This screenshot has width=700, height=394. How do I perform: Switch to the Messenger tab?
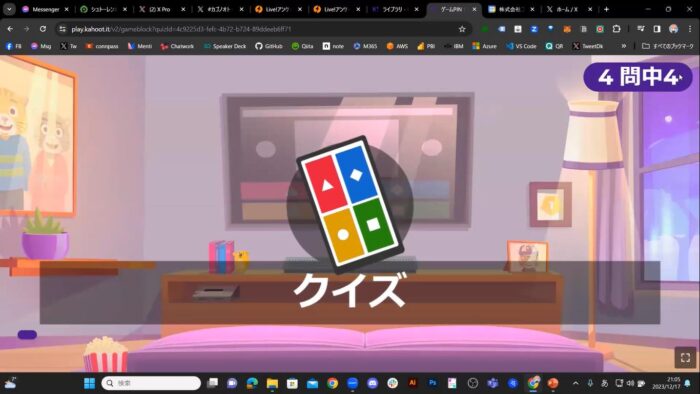(x=46, y=9)
